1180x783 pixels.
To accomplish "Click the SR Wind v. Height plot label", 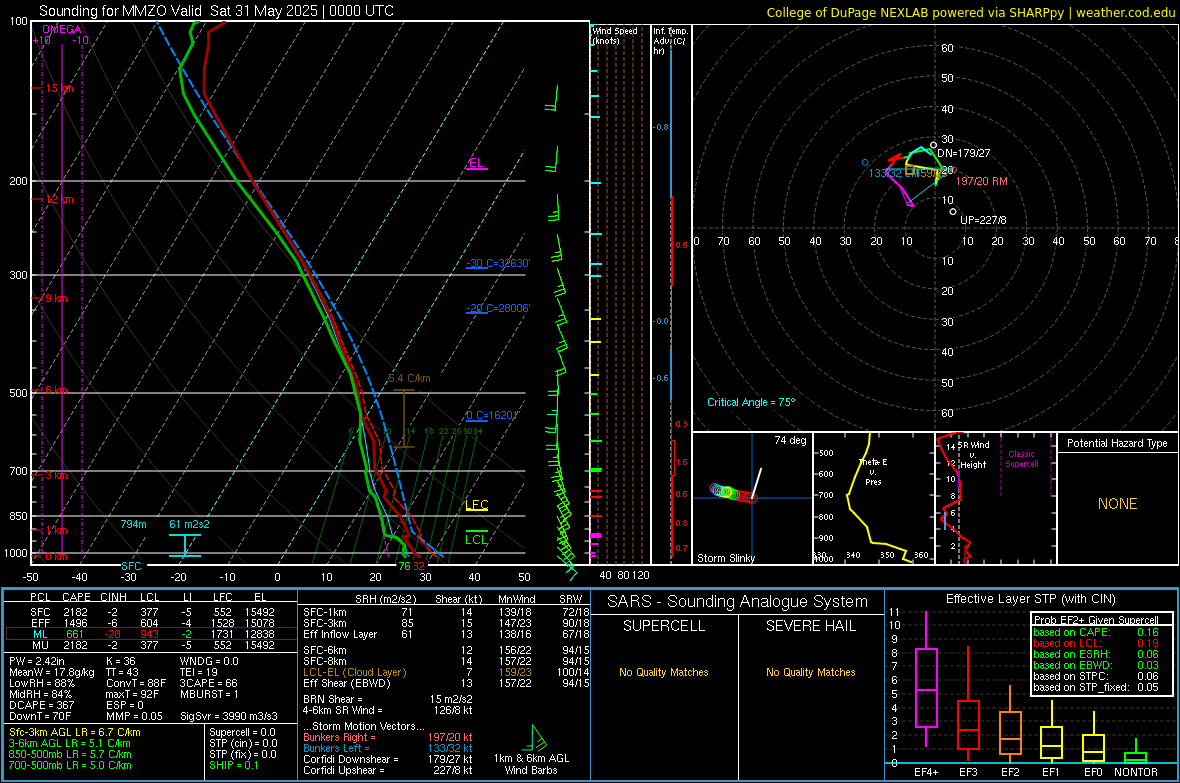I will [x=974, y=455].
